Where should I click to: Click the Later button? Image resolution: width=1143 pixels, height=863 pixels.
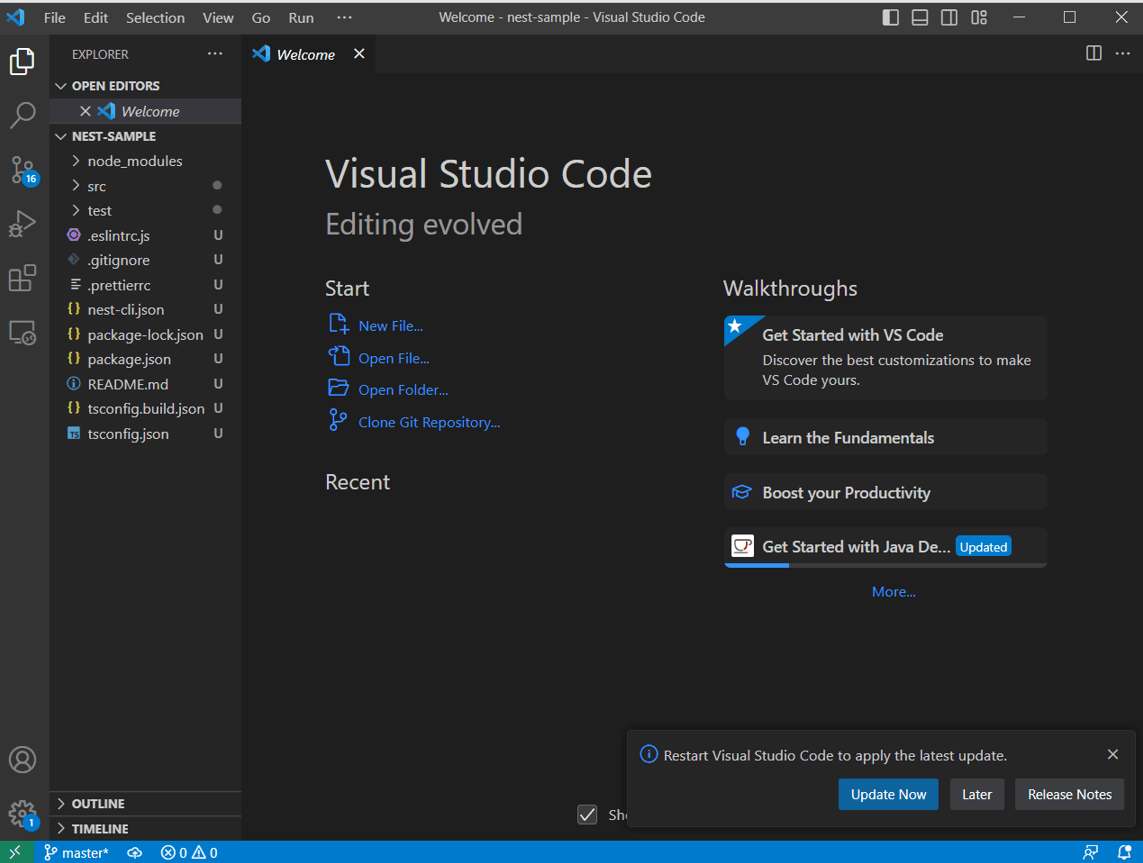click(x=977, y=794)
